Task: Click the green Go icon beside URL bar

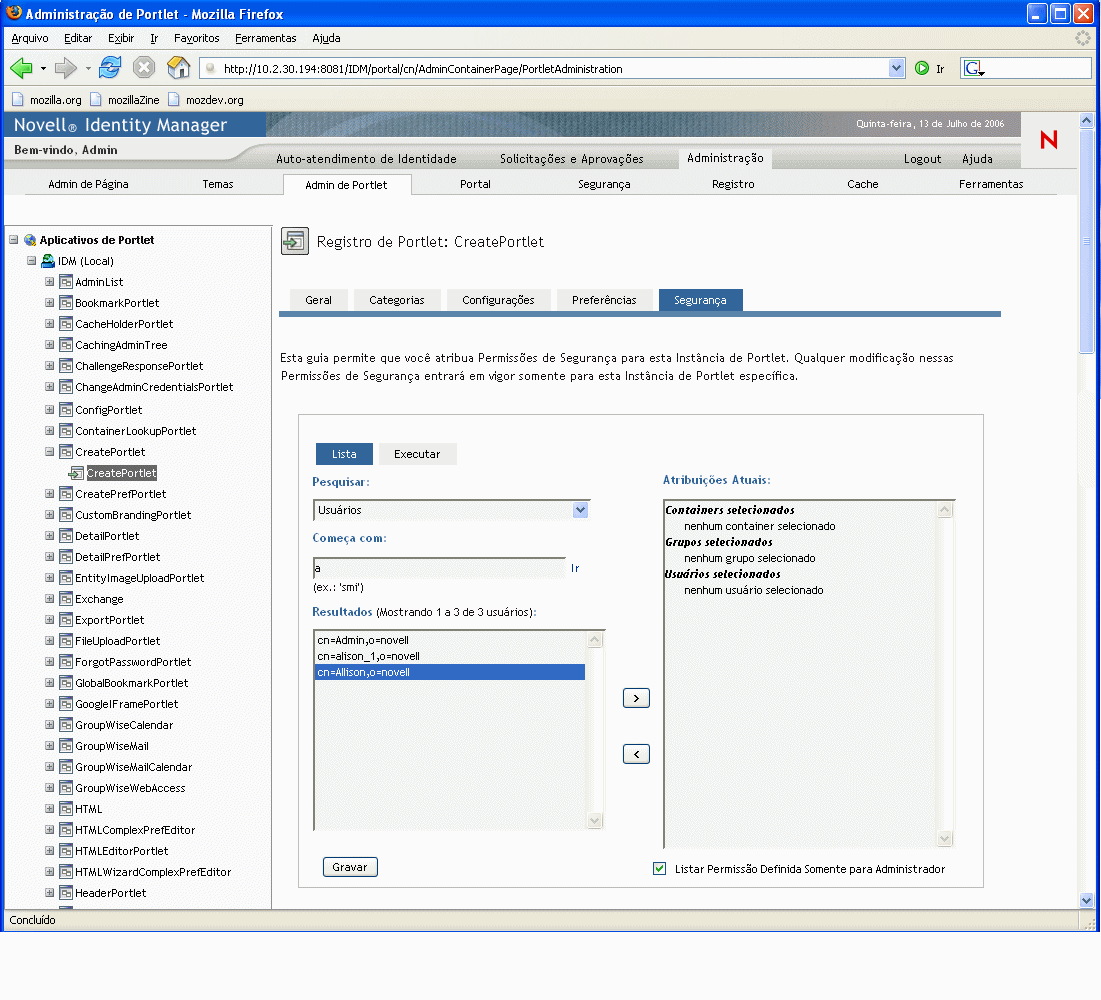Action: coord(922,68)
